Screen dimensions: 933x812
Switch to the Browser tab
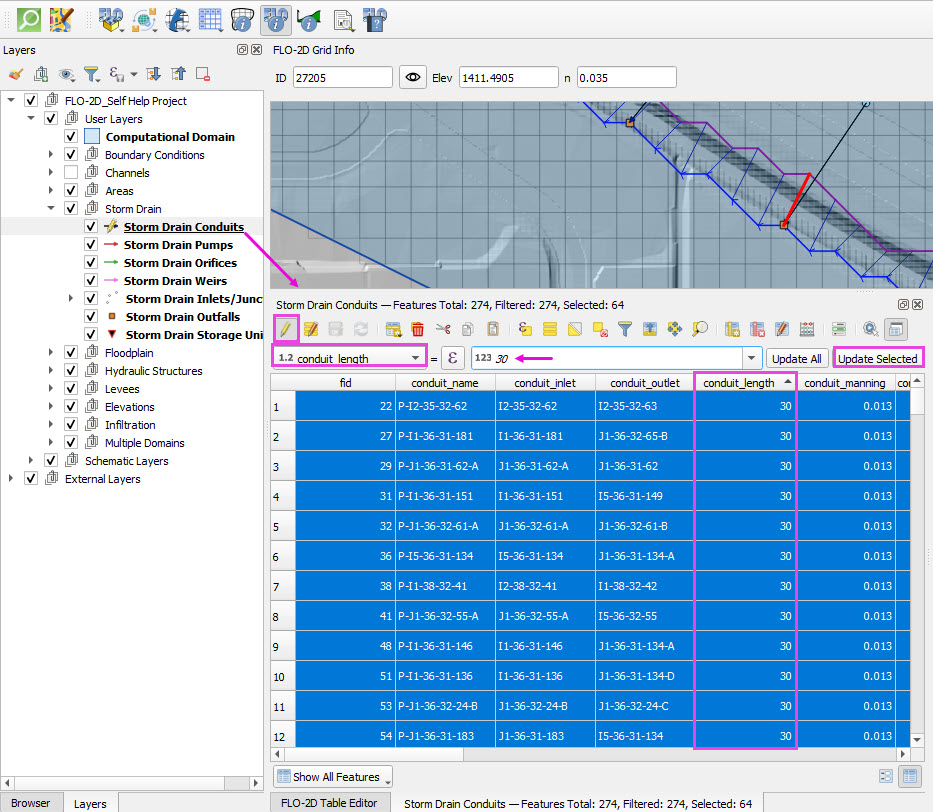click(31, 803)
